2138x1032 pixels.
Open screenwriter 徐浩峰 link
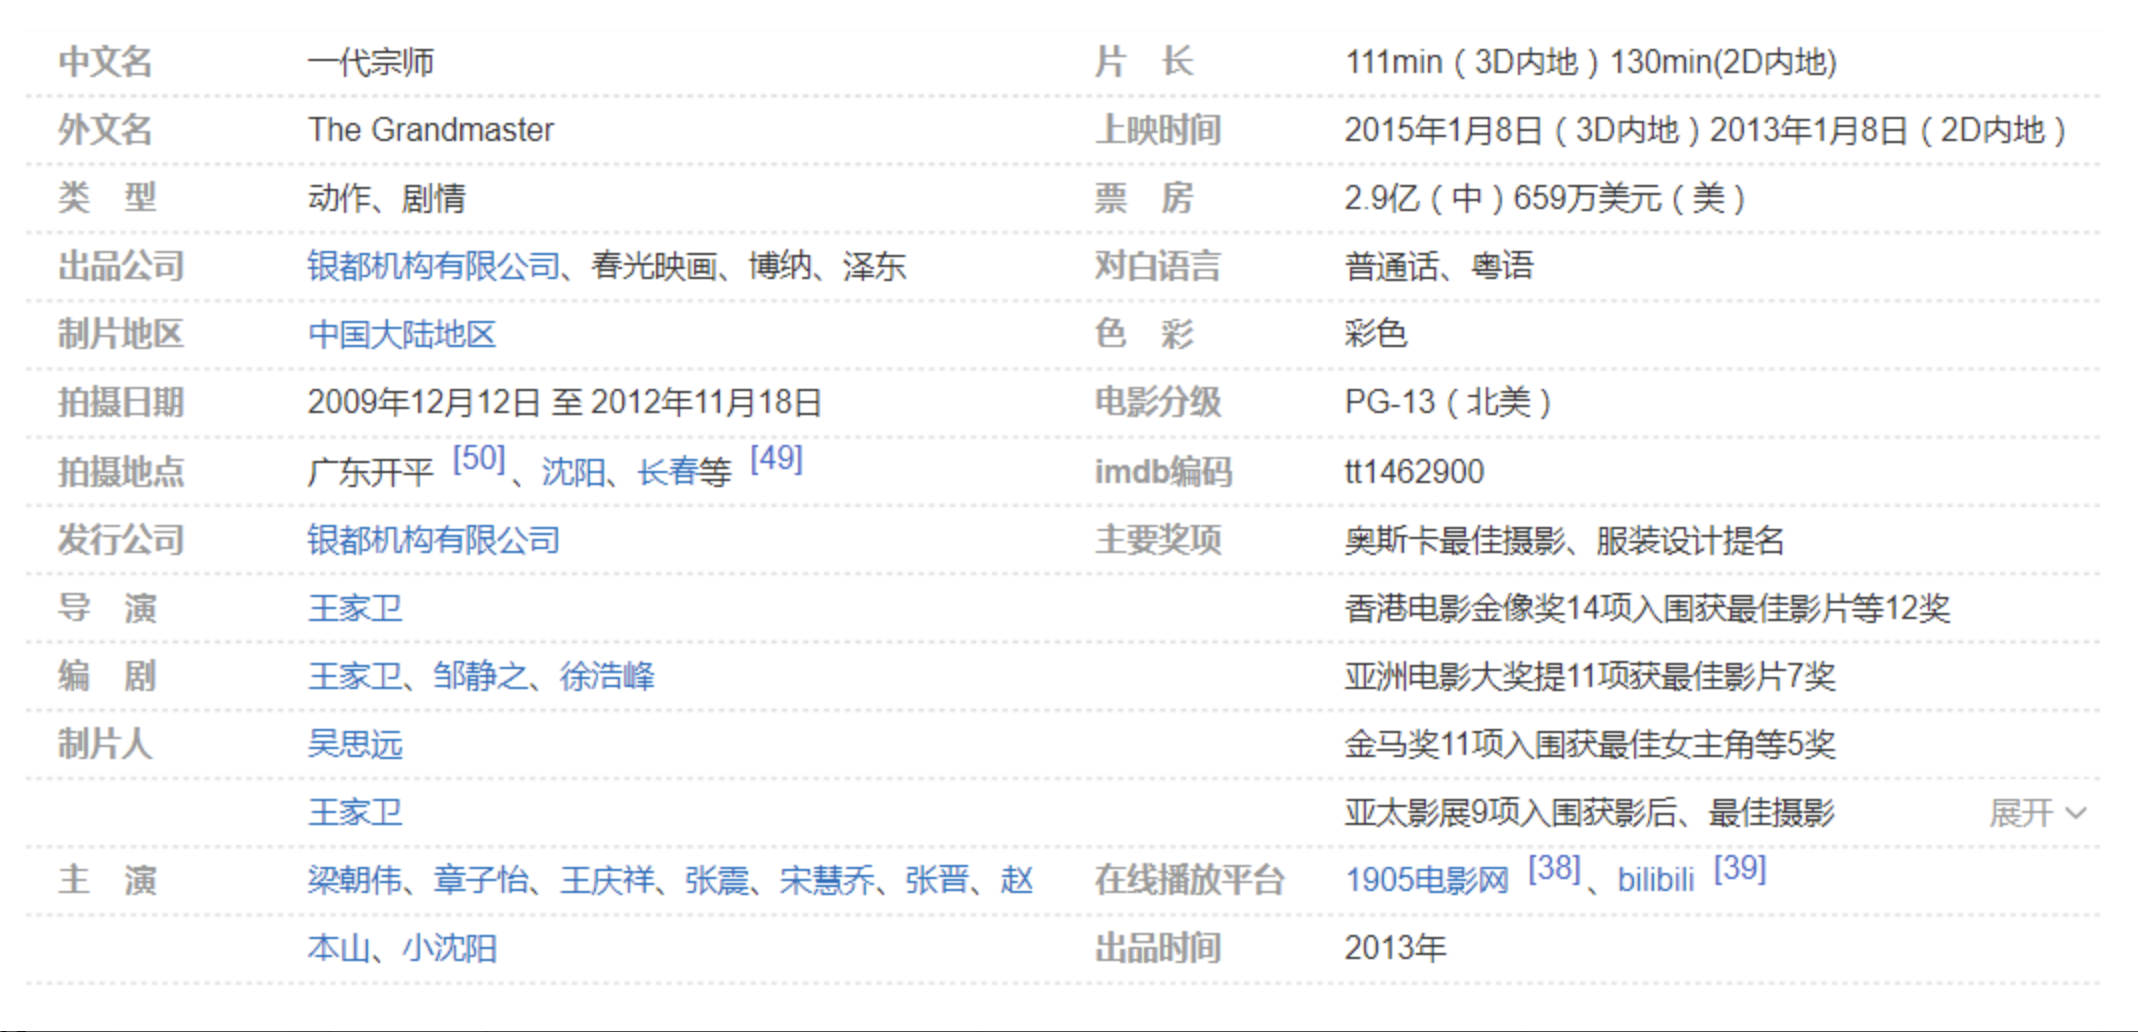pos(607,676)
